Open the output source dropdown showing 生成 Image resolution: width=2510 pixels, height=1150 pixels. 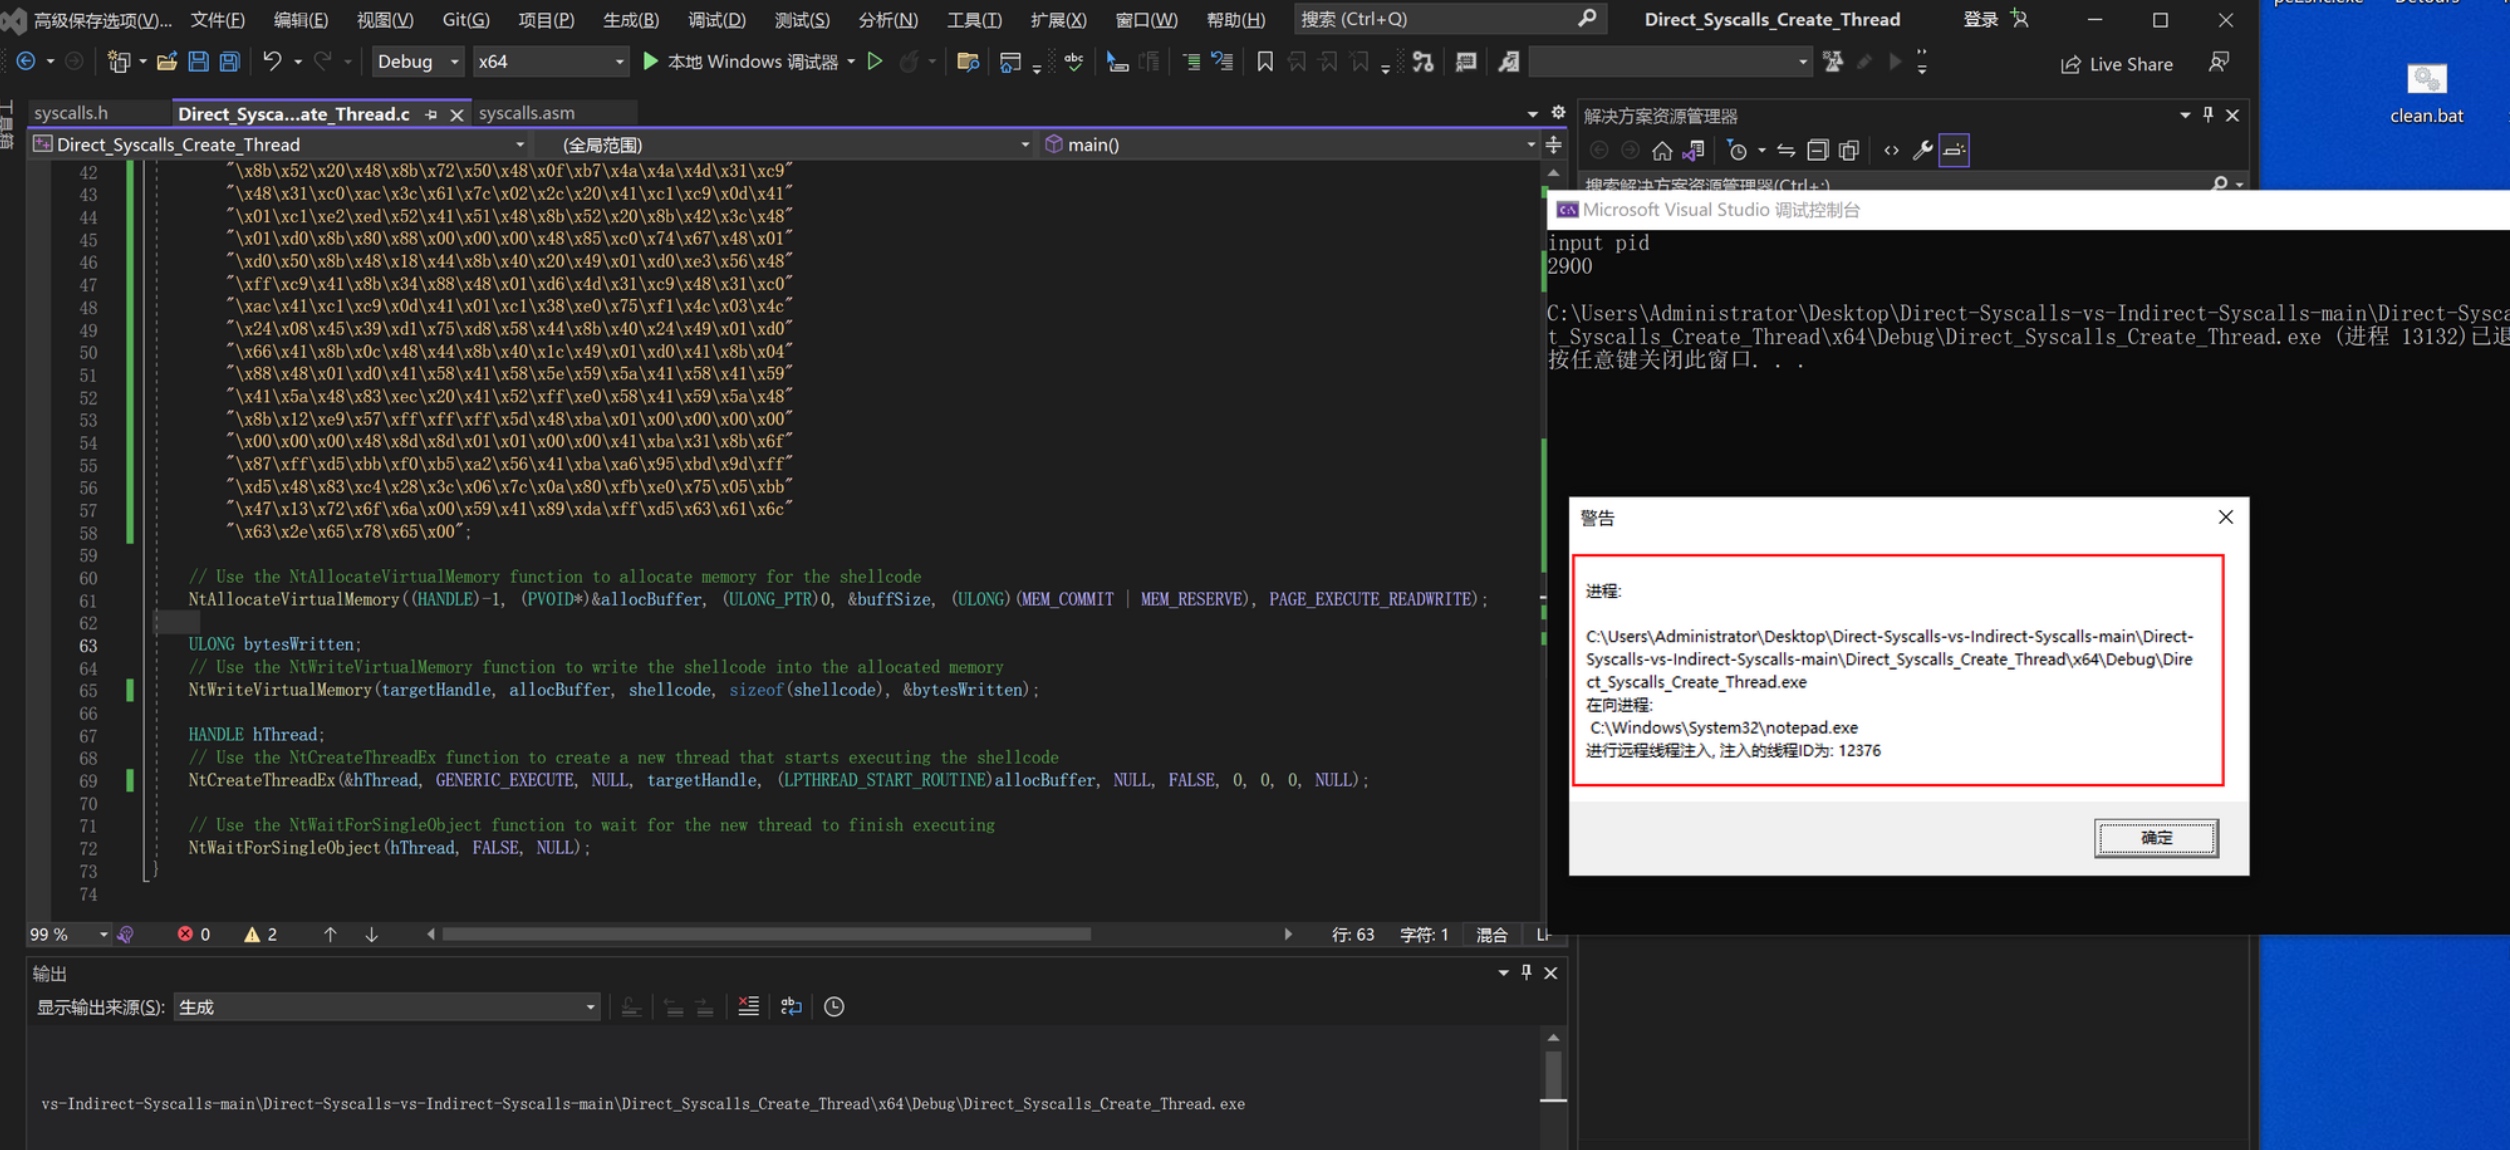pyautogui.click(x=387, y=1007)
